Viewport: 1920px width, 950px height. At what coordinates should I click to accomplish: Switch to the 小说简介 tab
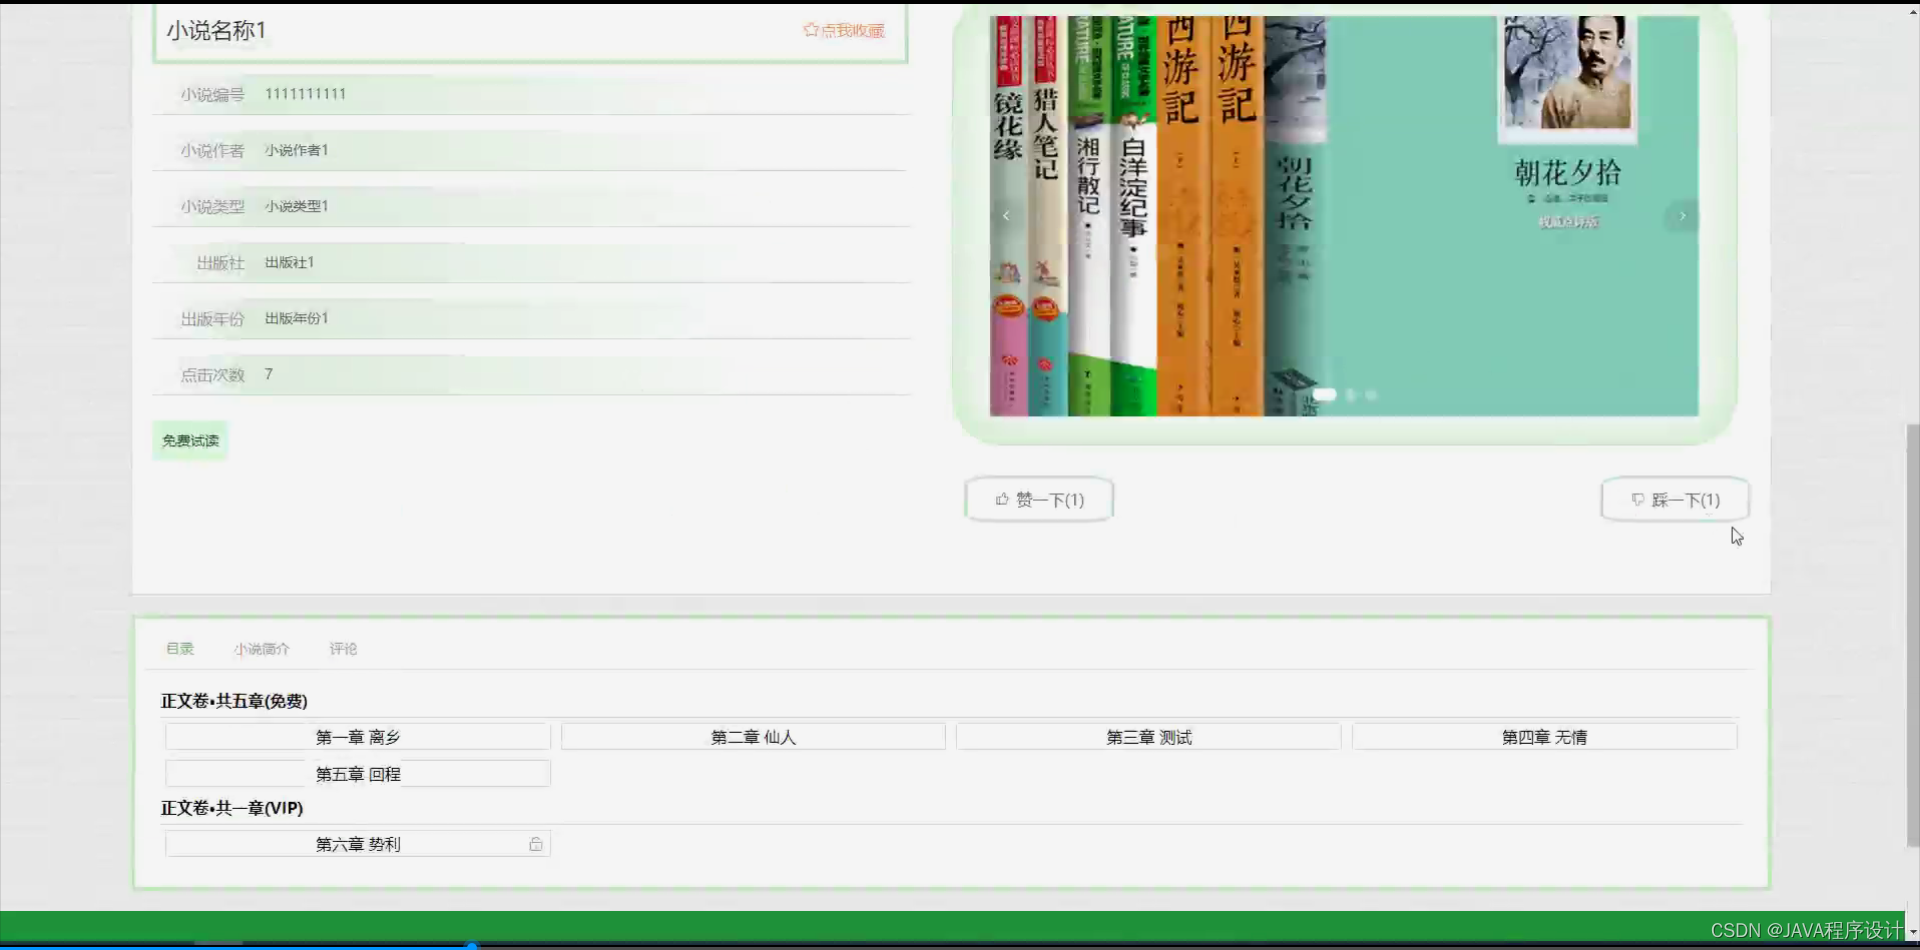click(x=262, y=648)
